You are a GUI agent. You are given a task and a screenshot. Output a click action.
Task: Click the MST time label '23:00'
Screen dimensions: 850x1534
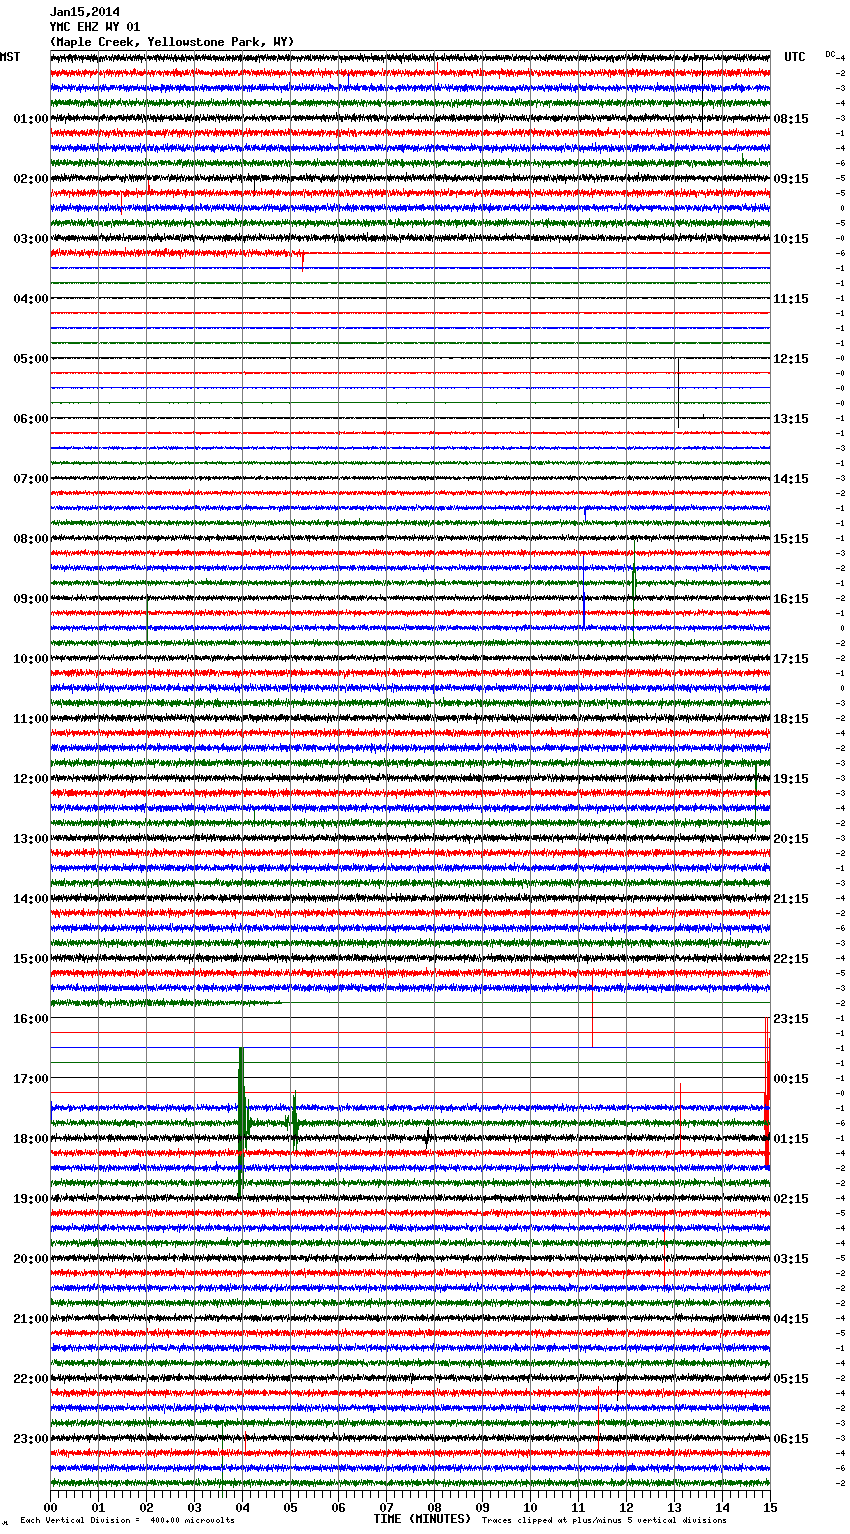pos(30,1439)
